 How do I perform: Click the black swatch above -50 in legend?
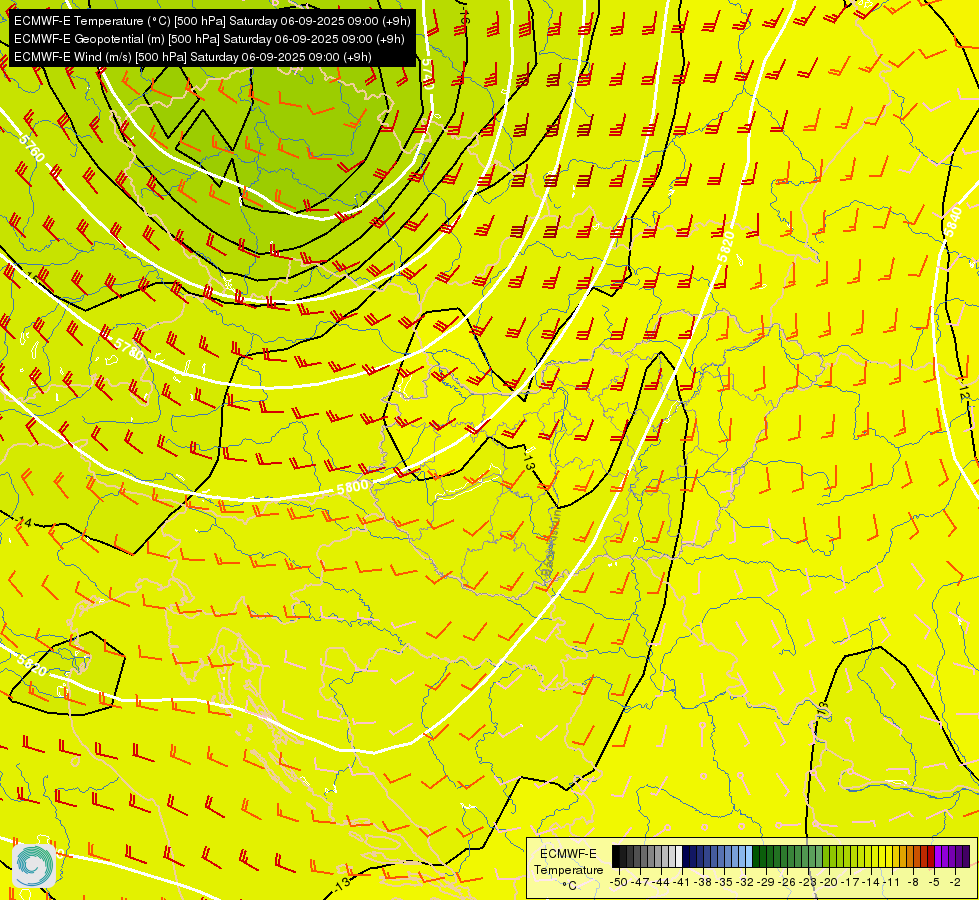point(616,856)
